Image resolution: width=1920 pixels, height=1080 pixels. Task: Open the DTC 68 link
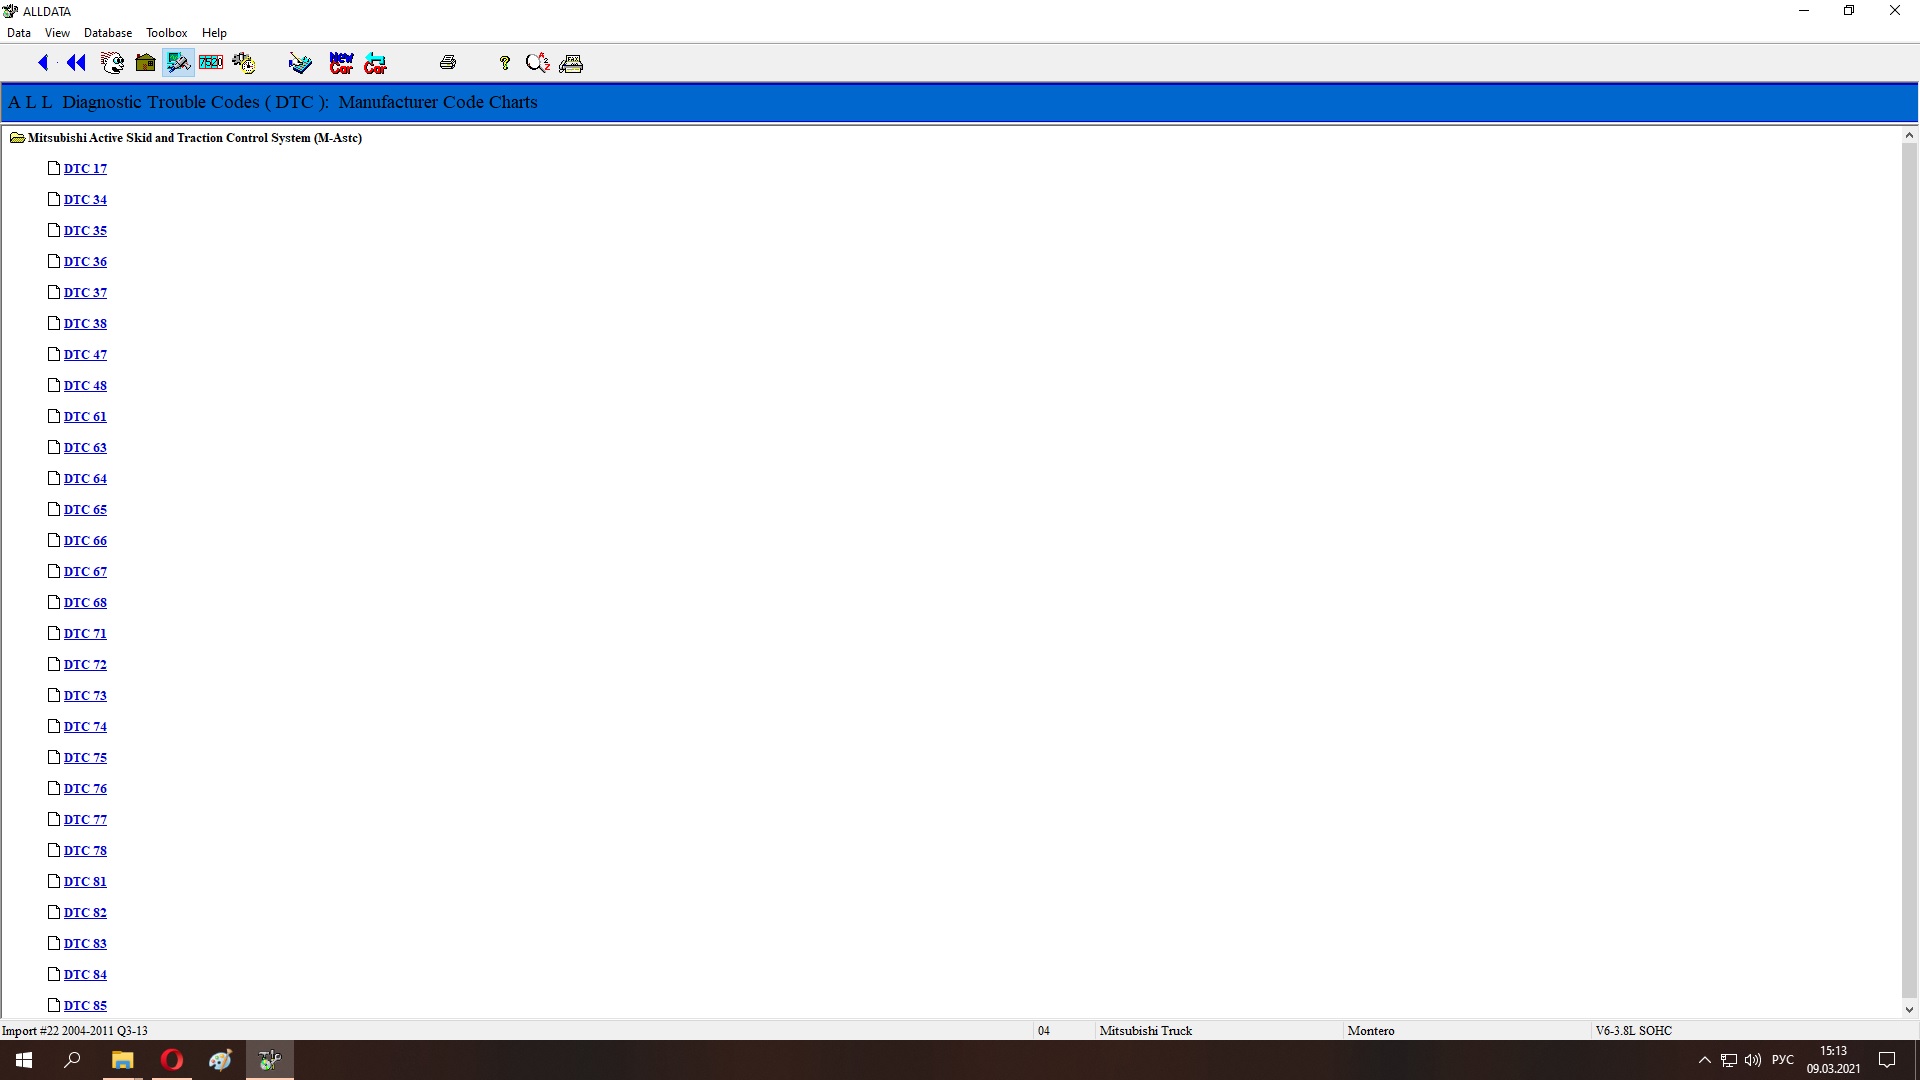85,603
